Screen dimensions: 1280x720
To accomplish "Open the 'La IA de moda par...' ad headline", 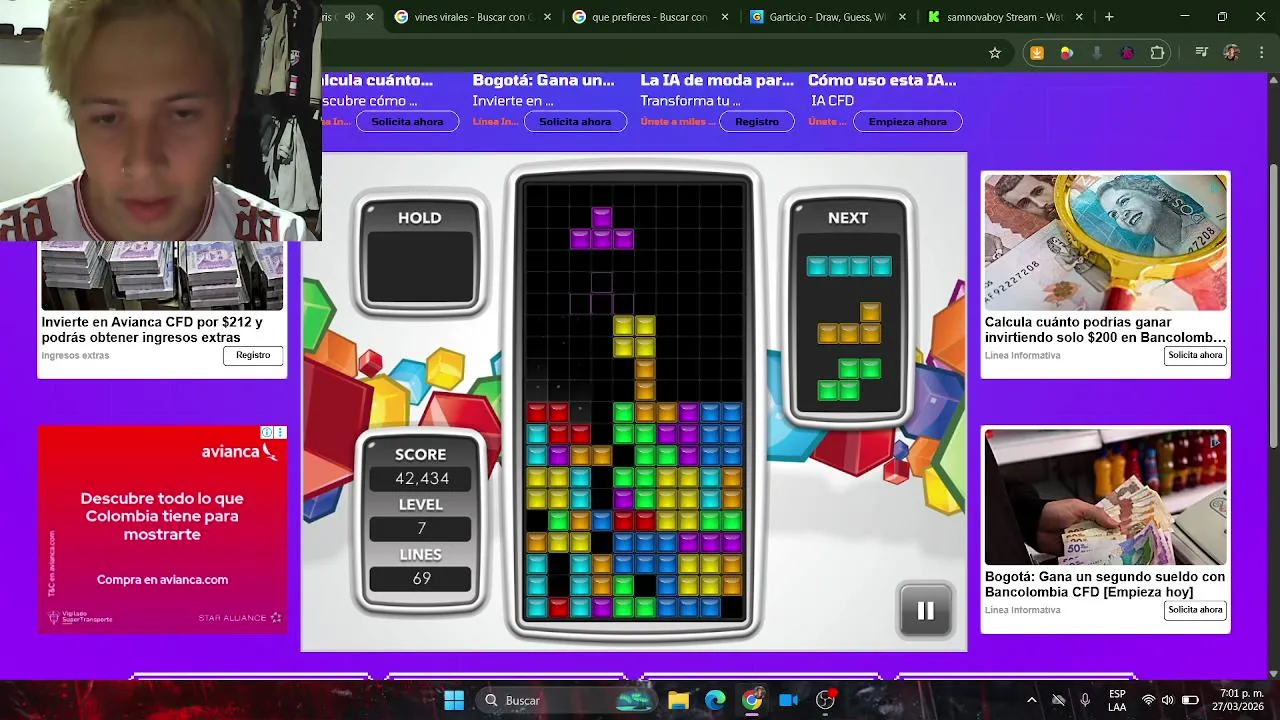I will pos(717,80).
